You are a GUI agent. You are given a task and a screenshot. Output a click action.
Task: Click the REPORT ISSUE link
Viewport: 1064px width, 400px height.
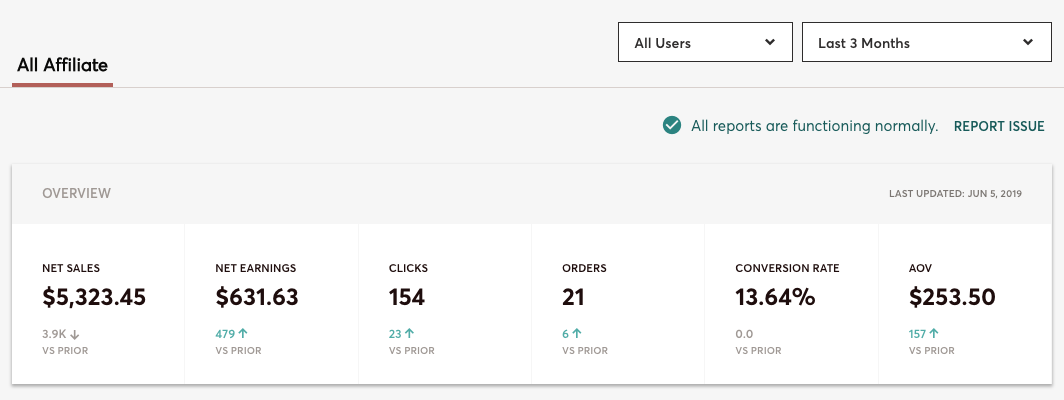coord(999,127)
